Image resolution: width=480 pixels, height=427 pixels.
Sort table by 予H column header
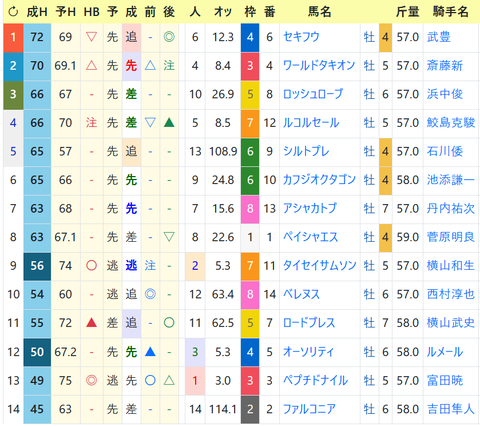click(x=65, y=12)
